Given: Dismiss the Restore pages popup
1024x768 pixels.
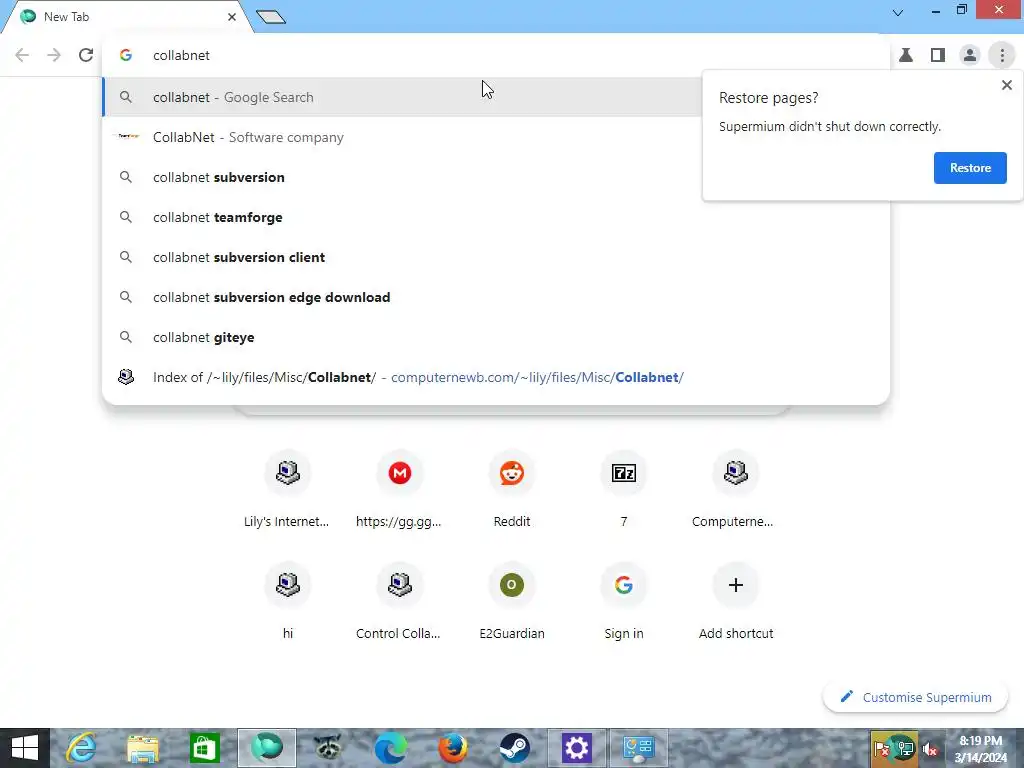Looking at the screenshot, I should [x=1006, y=85].
